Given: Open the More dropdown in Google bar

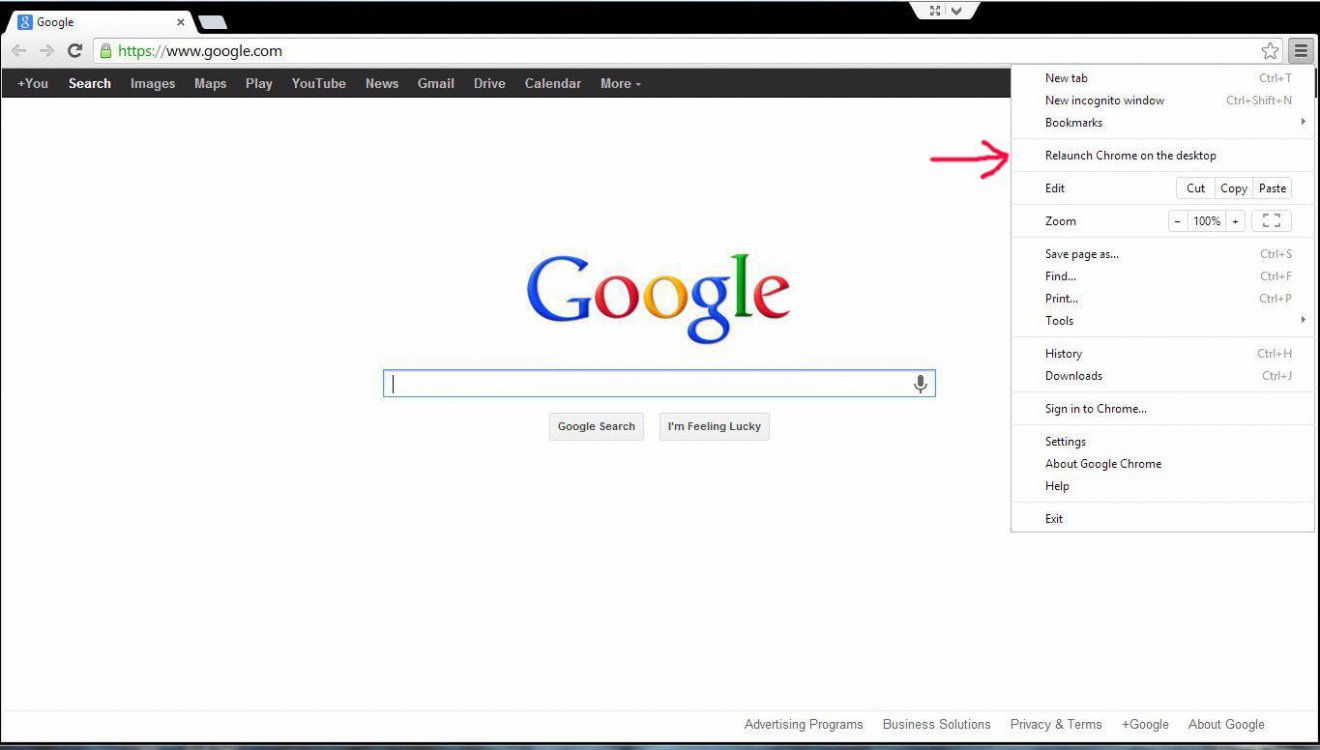Looking at the screenshot, I should [621, 84].
